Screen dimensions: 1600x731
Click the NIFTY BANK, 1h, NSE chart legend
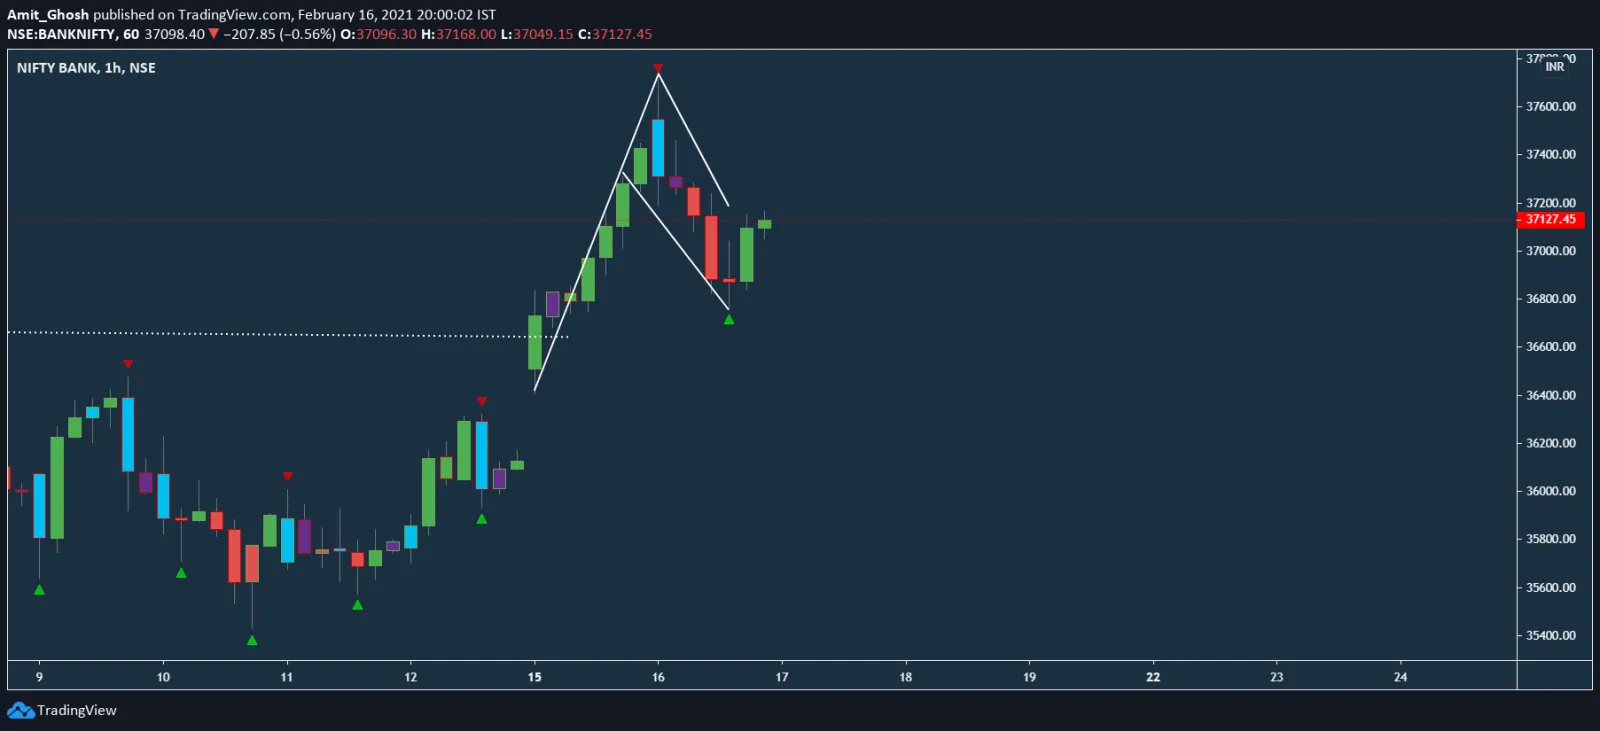(x=86, y=68)
